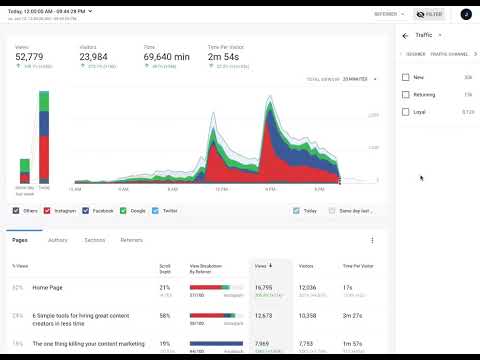Sort by View Distribution By Referrer column
This screenshot has width=480, height=360.
[206, 269]
